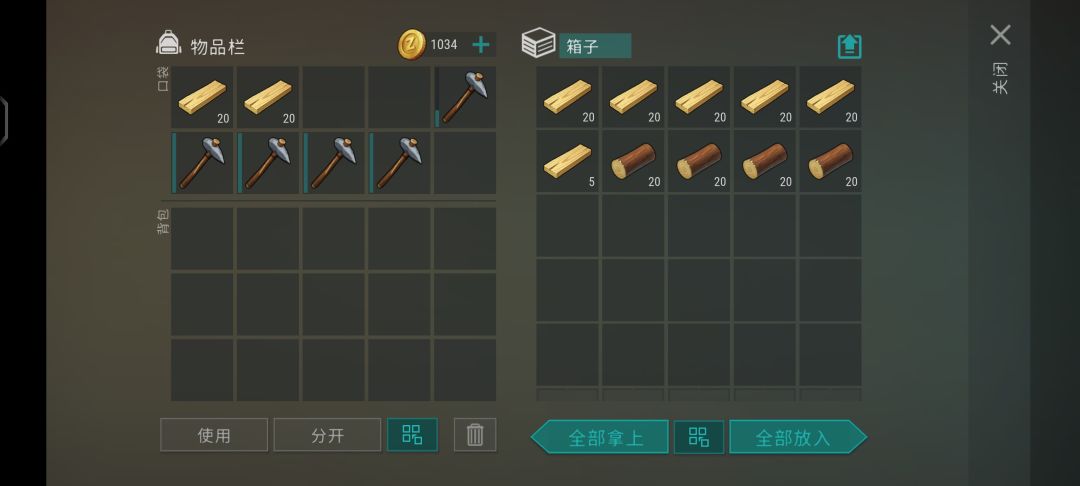Deposit everything with 全部放入
This screenshot has height=486, width=1080.
[798, 437]
